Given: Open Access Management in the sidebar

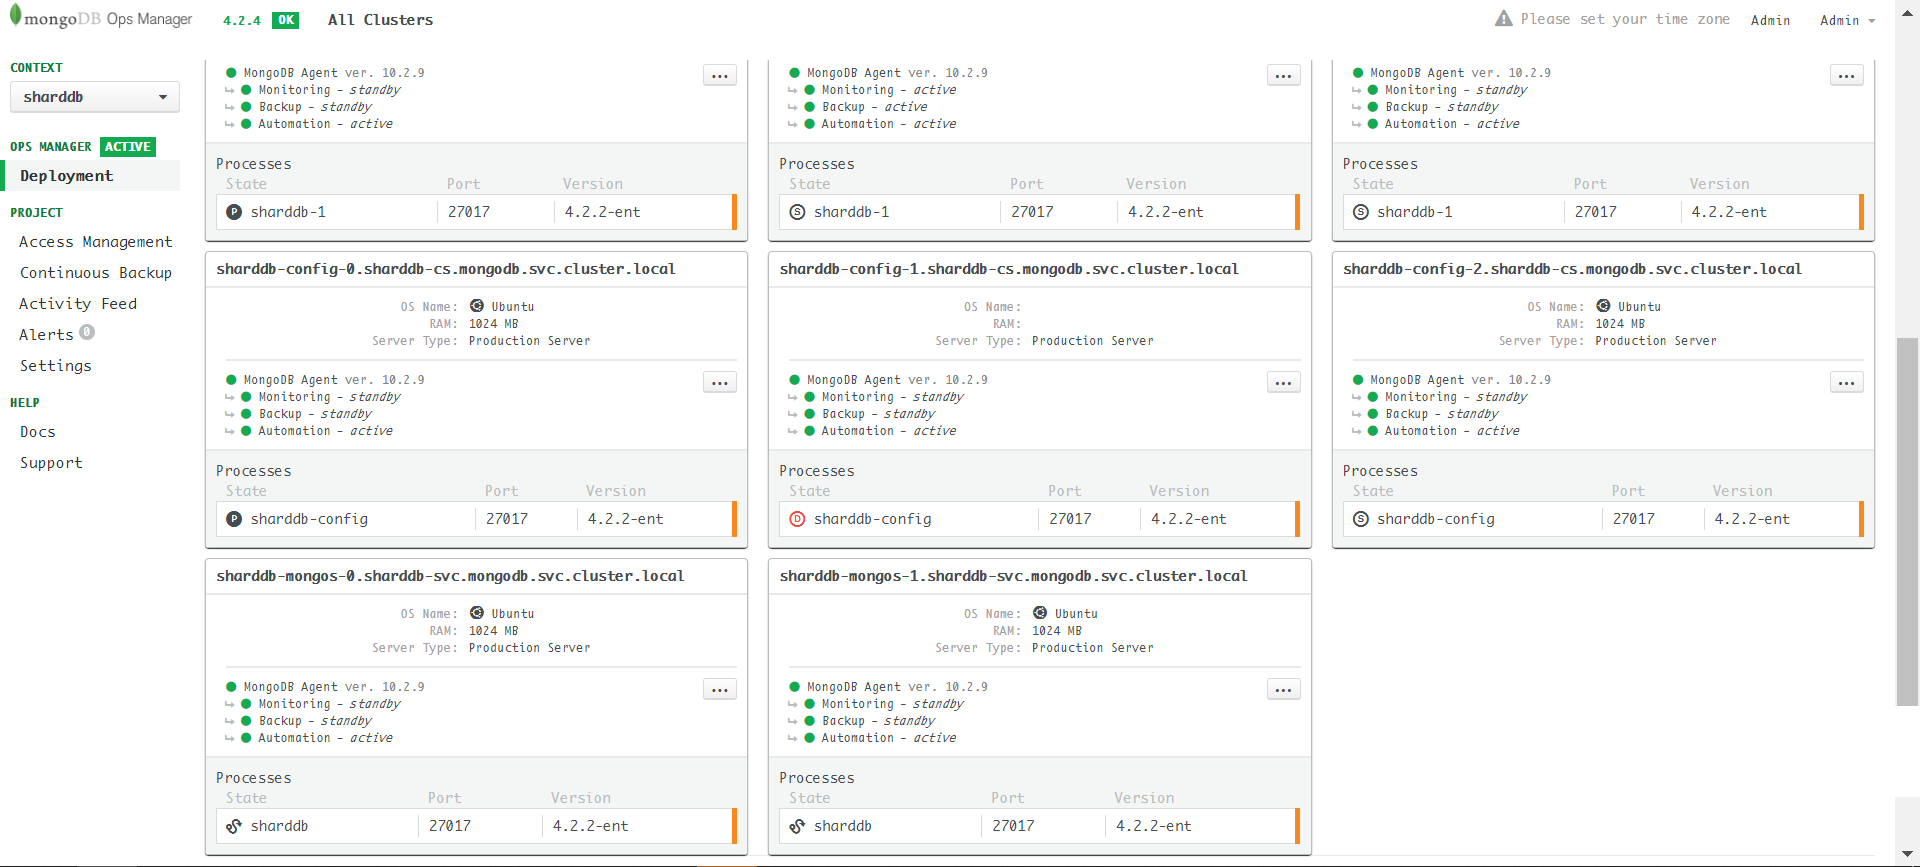Looking at the screenshot, I should coord(96,242).
